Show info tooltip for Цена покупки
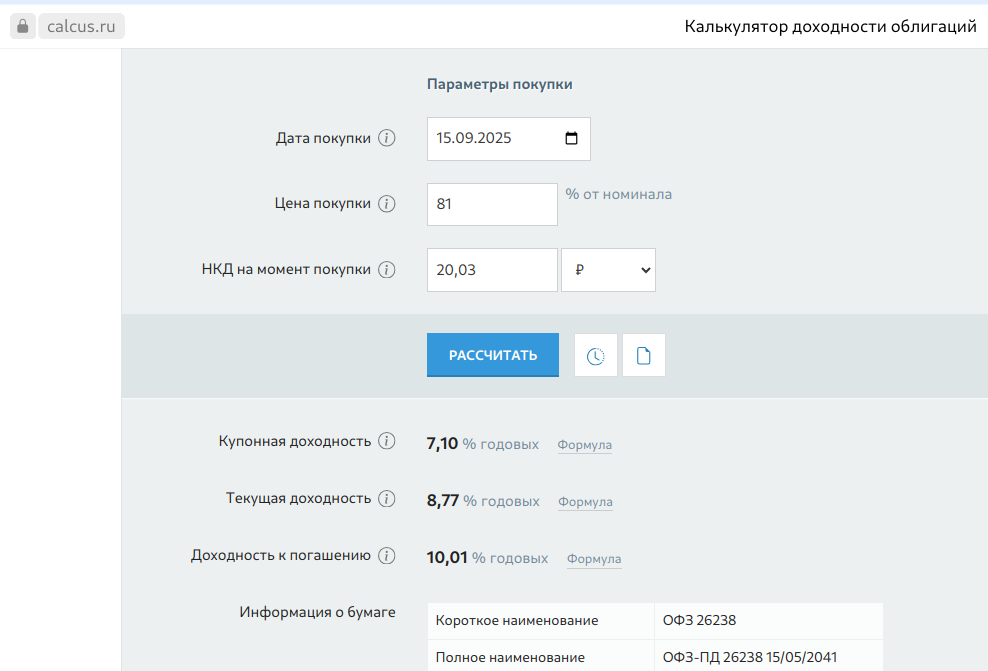The width and height of the screenshot is (988, 671). tap(387, 203)
